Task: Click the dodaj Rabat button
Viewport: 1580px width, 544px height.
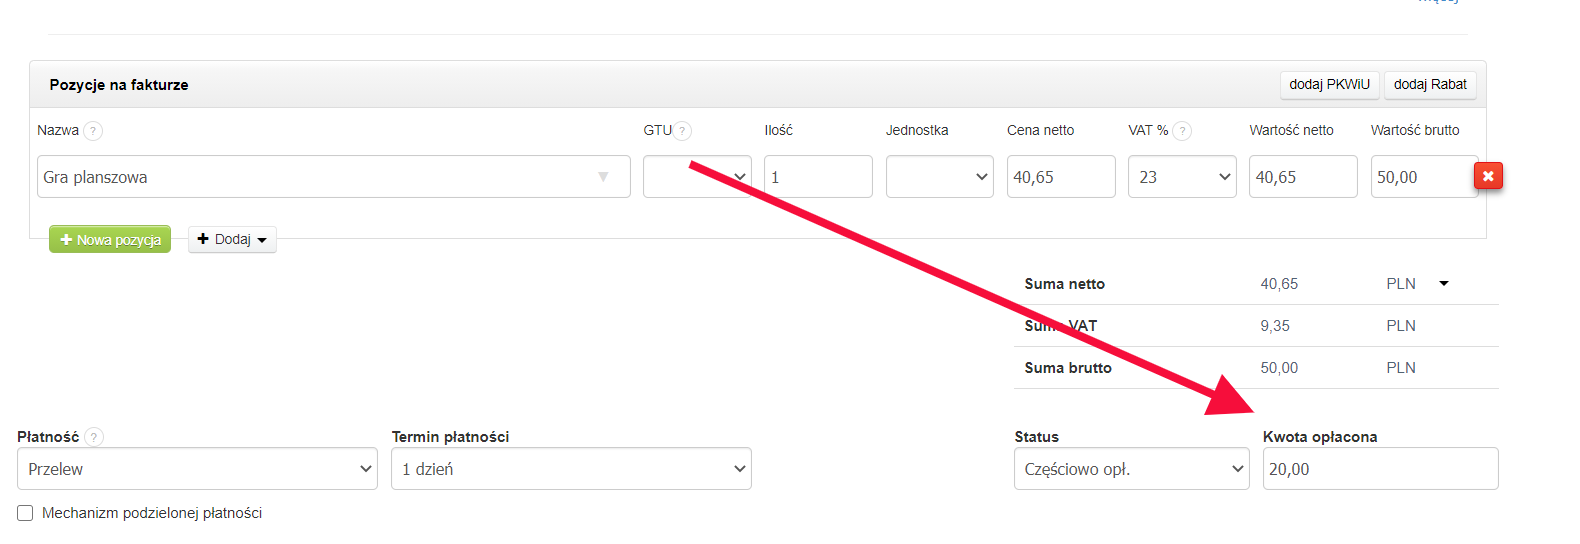Action: point(1430,85)
